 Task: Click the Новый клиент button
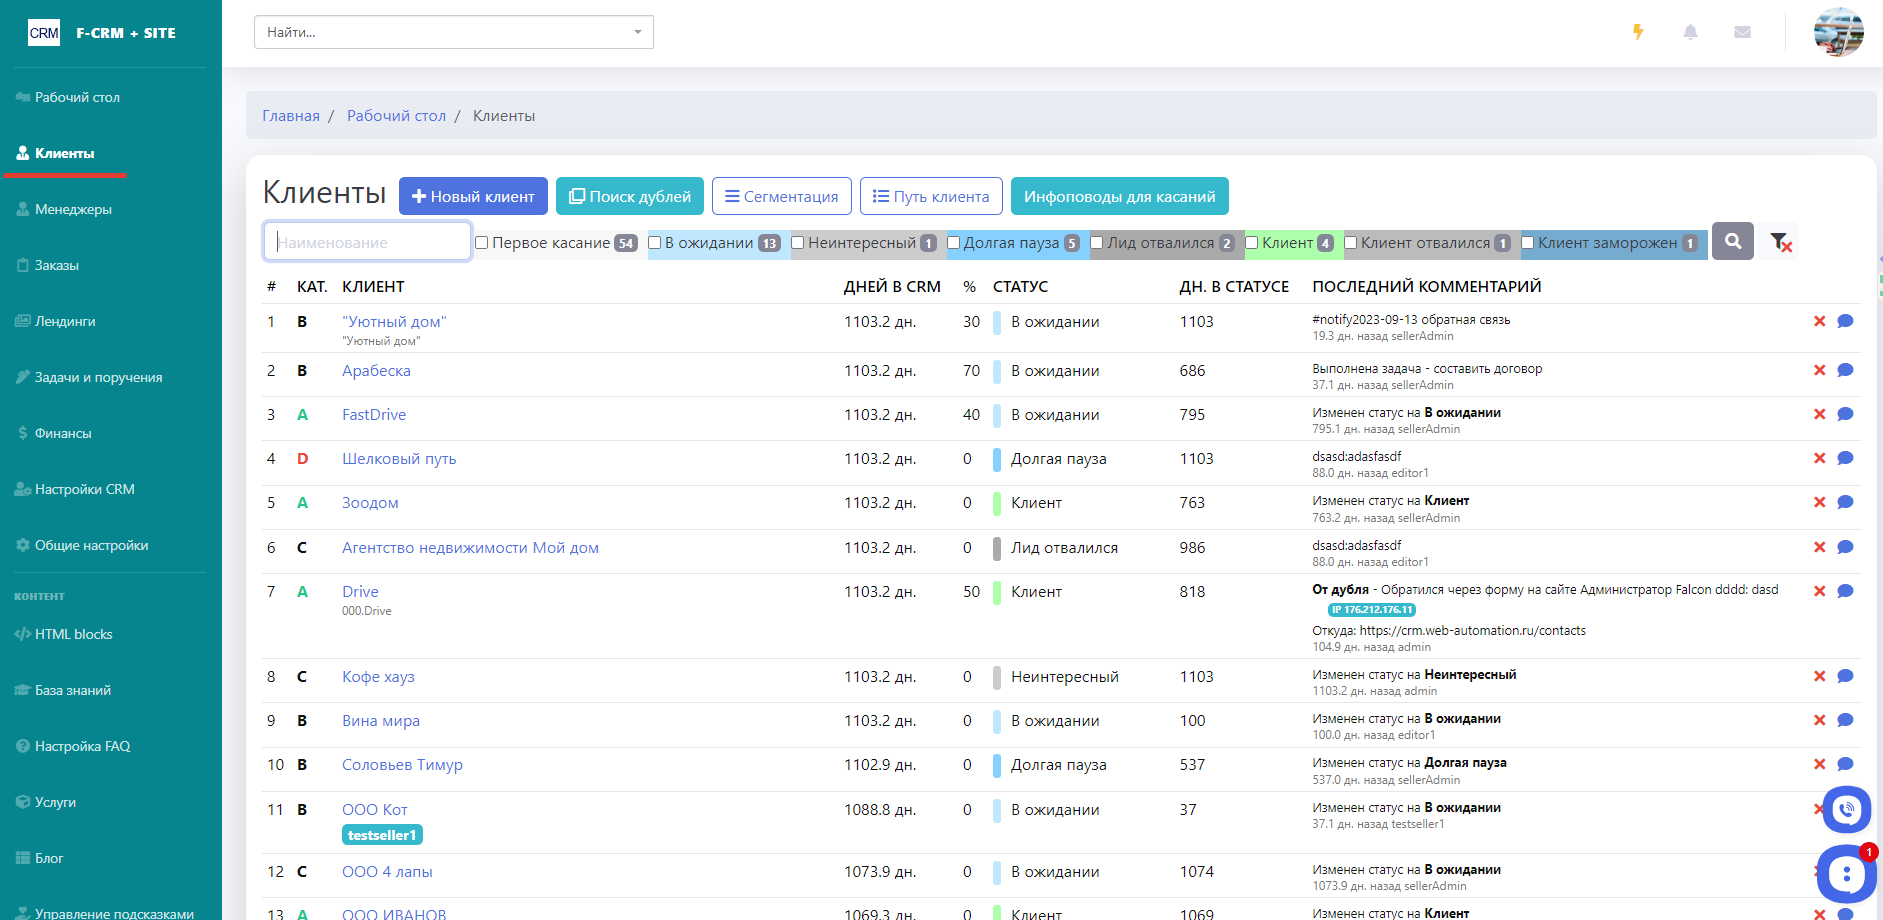(473, 196)
